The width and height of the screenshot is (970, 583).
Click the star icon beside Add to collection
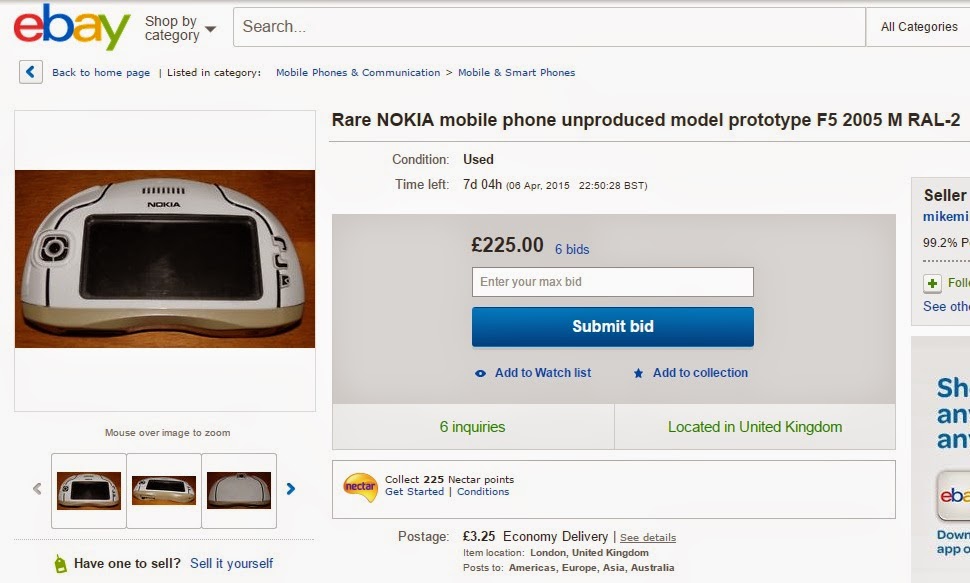[639, 373]
